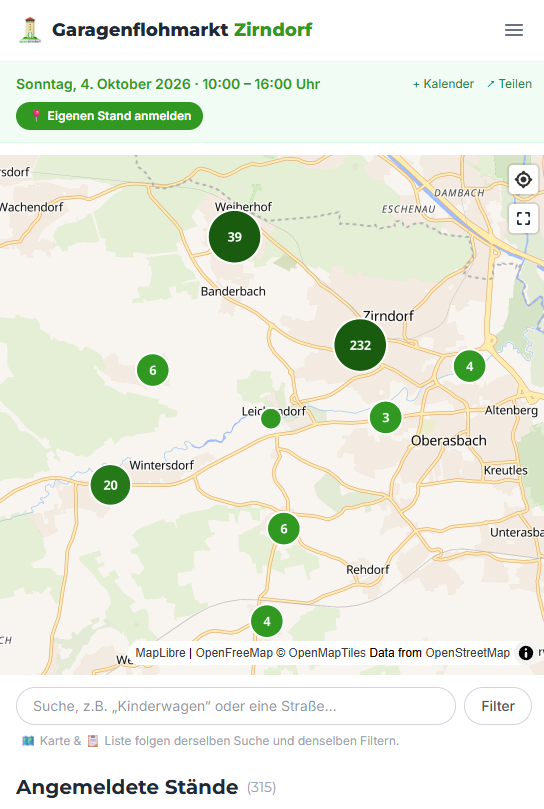Select the 39 cluster near Weiherhof

[x=235, y=237]
